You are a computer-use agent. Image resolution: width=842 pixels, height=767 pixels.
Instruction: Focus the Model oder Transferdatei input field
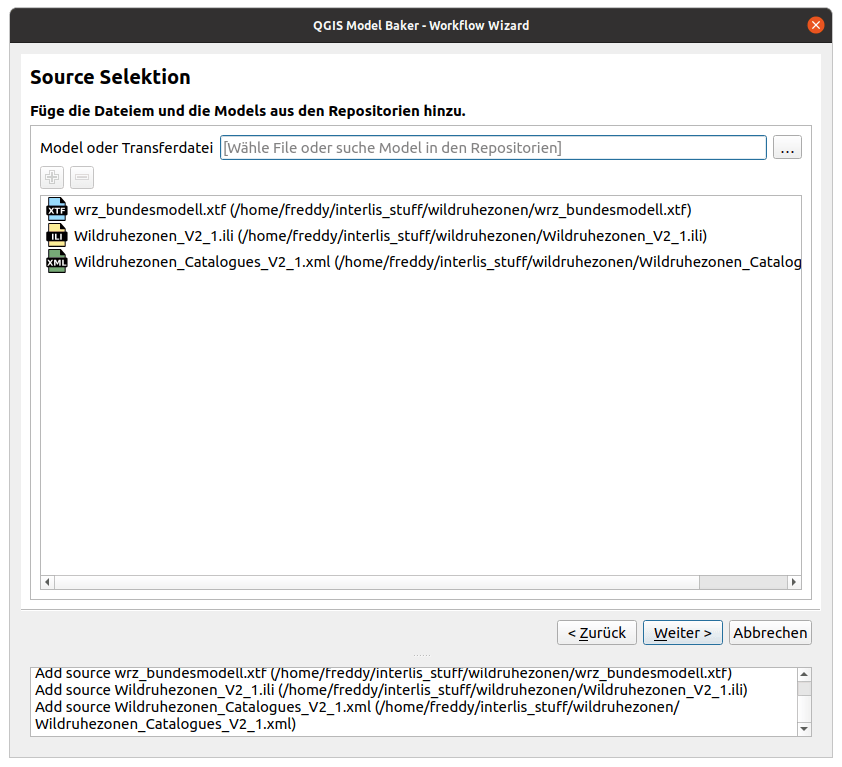[x=493, y=147]
